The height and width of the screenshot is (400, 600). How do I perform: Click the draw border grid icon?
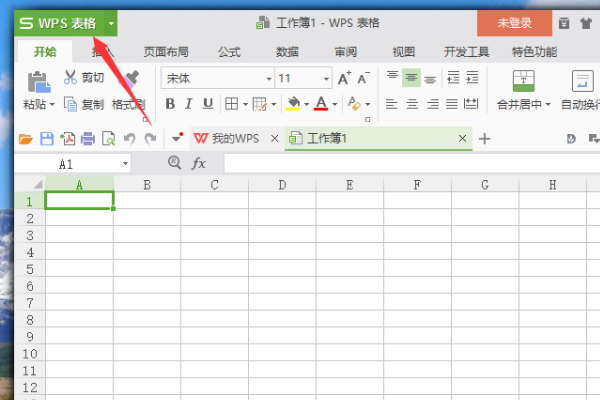tap(259, 104)
